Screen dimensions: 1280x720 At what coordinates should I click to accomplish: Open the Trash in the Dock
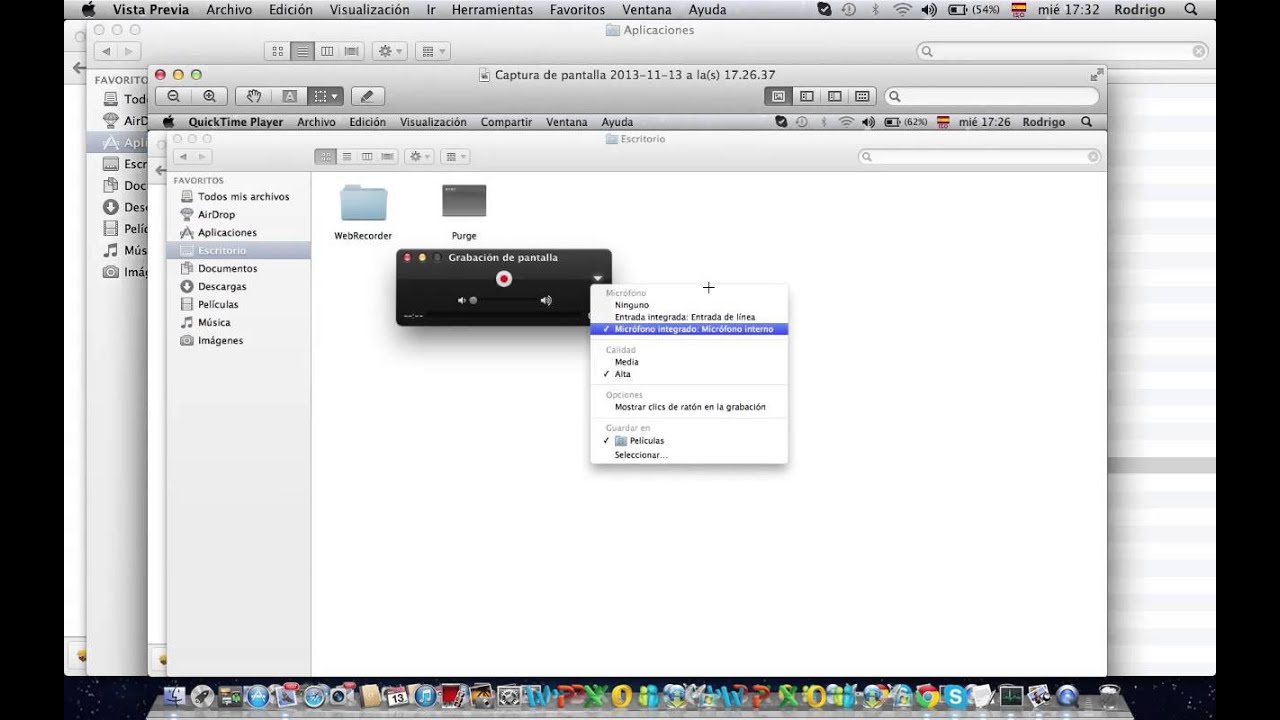[1110, 696]
